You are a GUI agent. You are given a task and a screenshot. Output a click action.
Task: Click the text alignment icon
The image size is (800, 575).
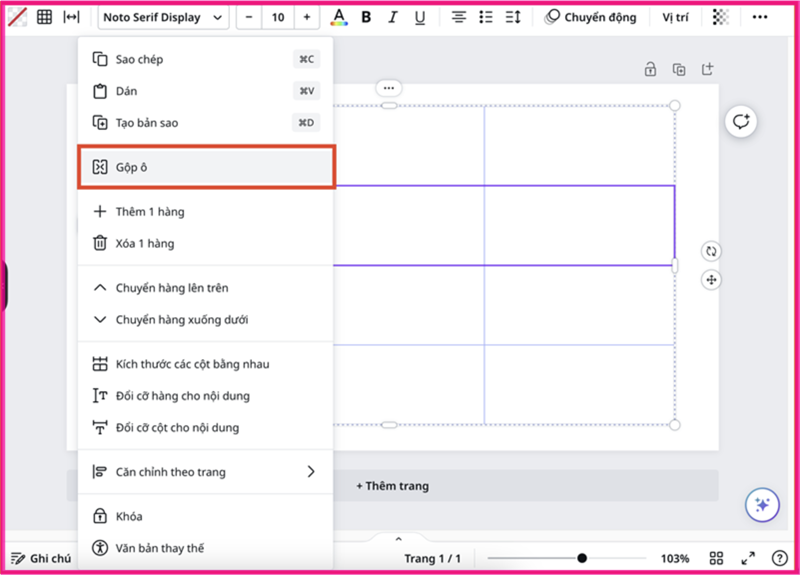coord(458,17)
